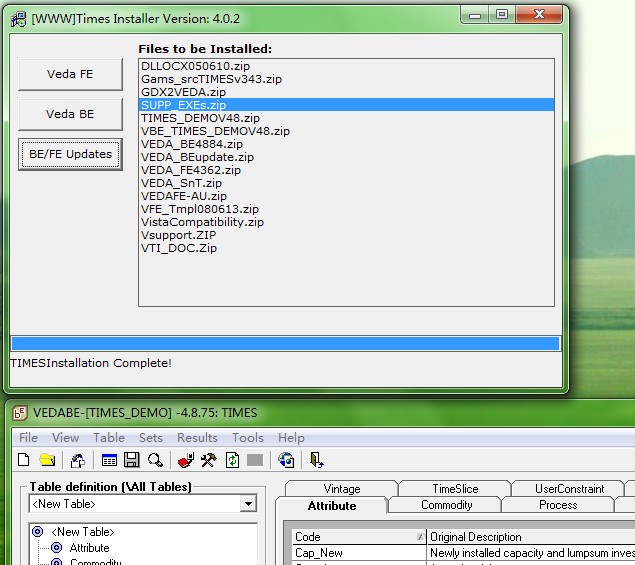Open the File menu in VEDABE
This screenshot has width=635, height=565.
click(28, 438)
